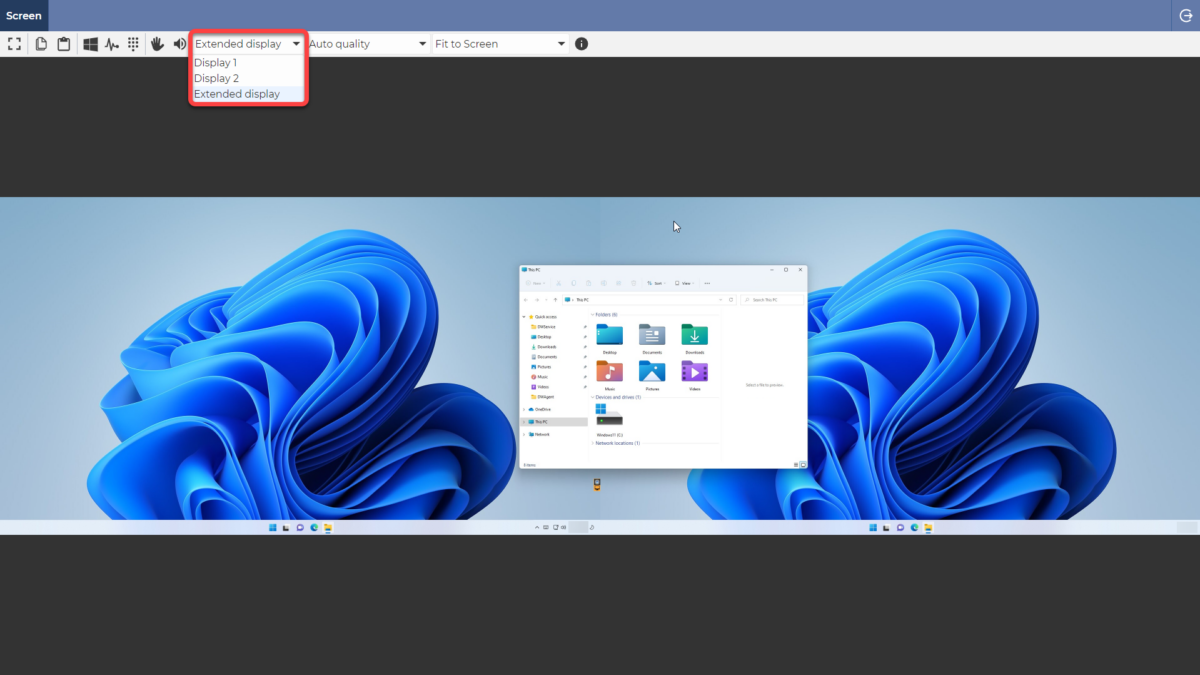Viewport: 1200px width, 675px height.
Task: Click the Search This PC box
Action: pyautogui.click(x=772, y=300)
